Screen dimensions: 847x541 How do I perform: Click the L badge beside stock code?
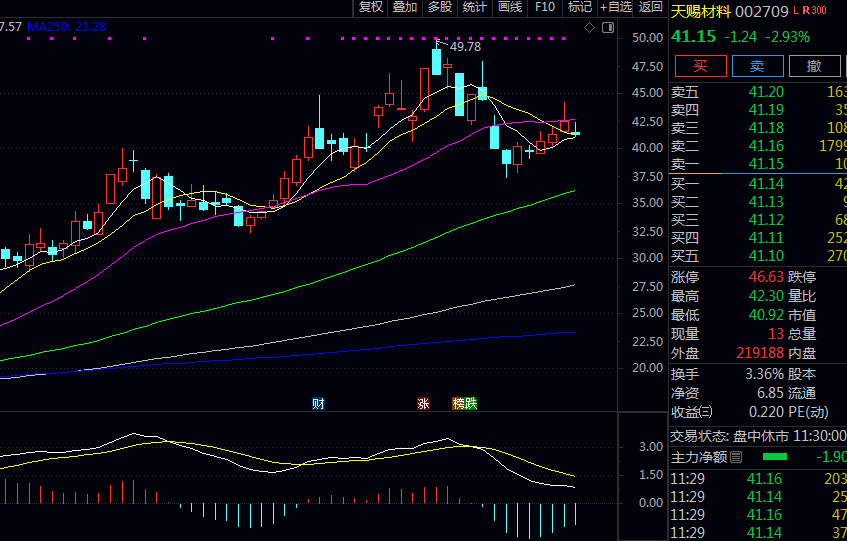[796, 10]
